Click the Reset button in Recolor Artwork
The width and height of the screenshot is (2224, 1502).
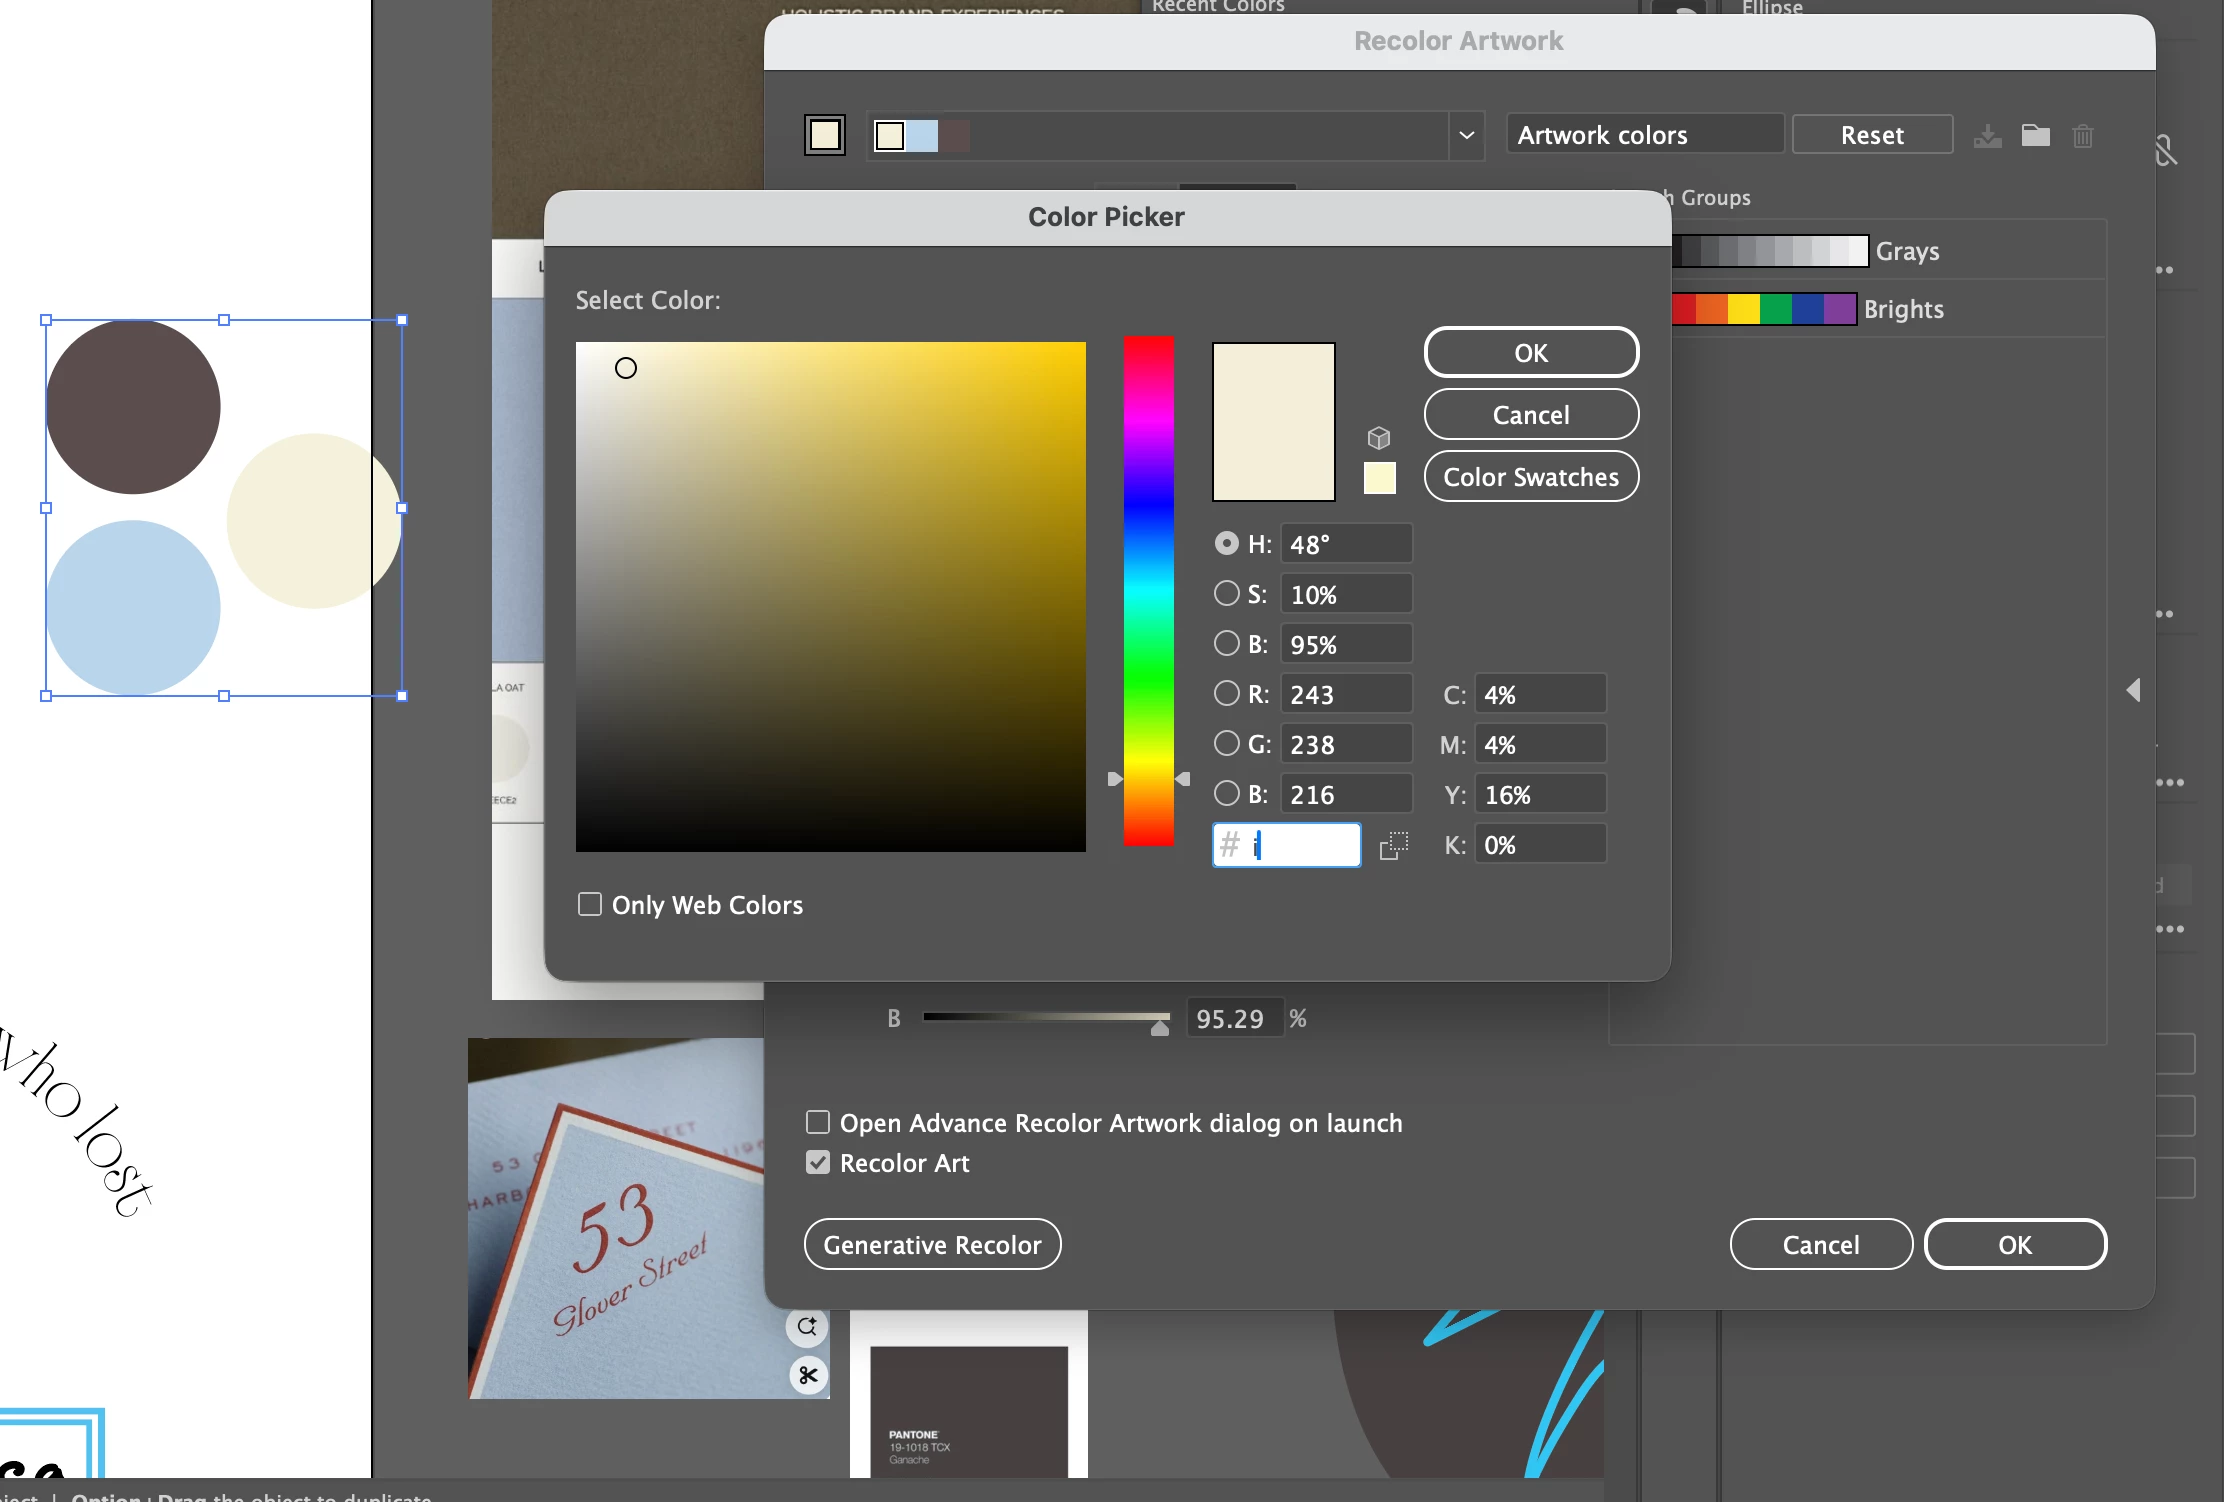point(1871,135)
